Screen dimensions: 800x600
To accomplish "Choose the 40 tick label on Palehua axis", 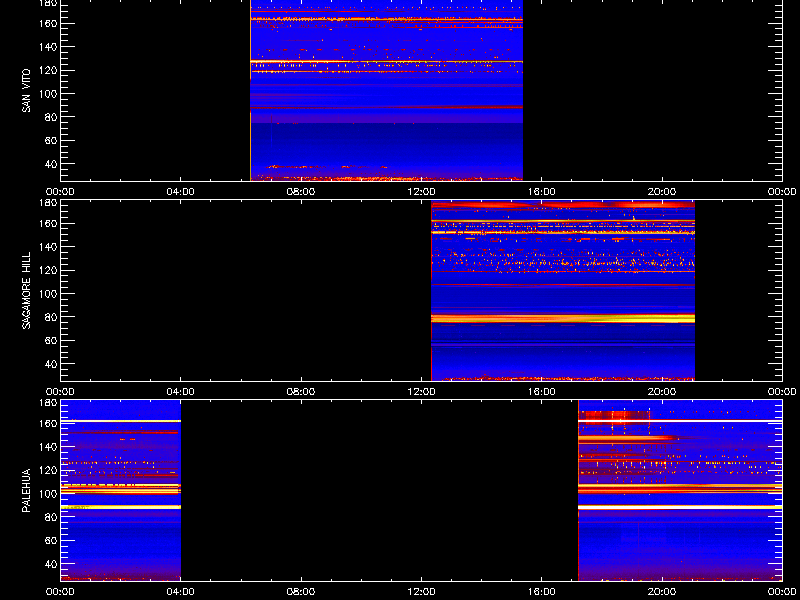I will pos(52,564).
